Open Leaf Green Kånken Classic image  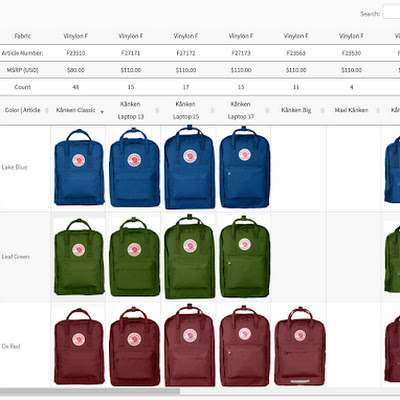[x=79, y=257]
